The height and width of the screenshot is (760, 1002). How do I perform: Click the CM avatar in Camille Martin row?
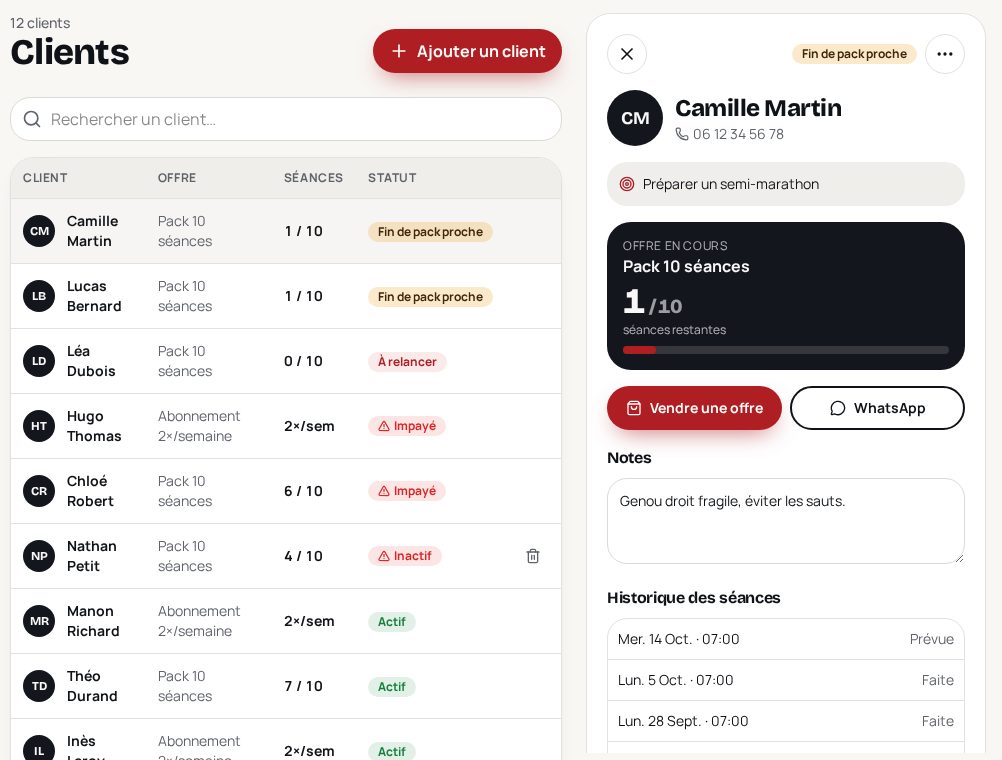39,231
